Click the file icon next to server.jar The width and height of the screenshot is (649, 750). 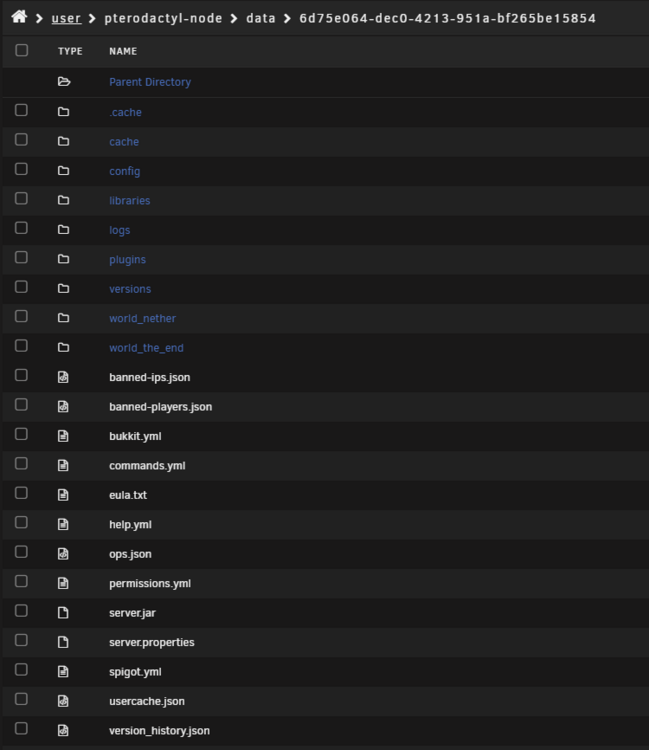tap(63, 613)
